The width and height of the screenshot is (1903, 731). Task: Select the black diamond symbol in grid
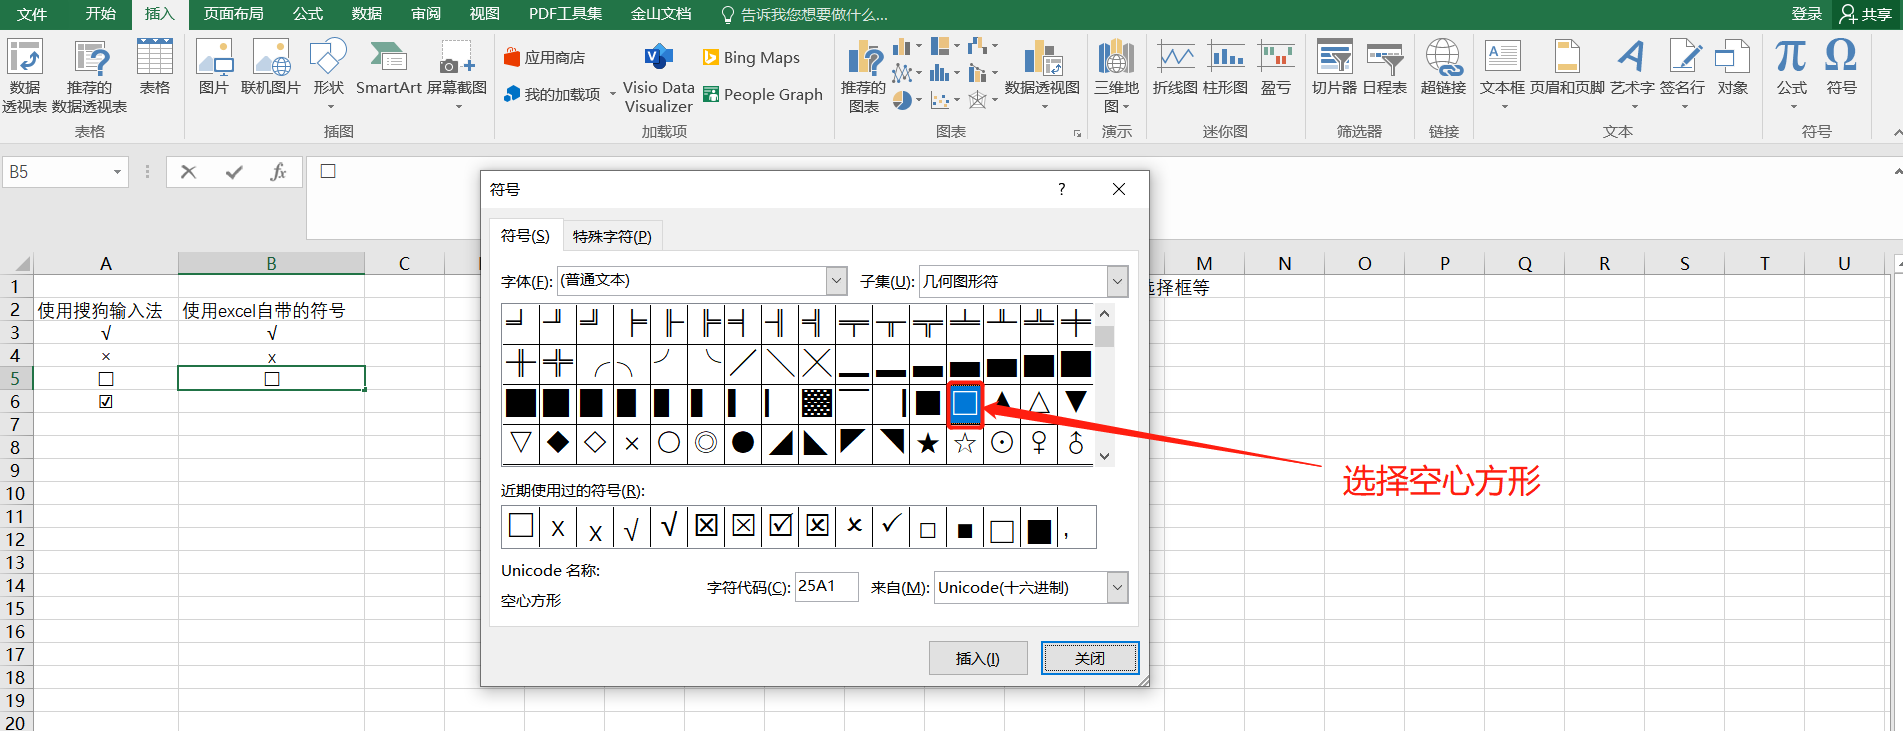[558, 443]
